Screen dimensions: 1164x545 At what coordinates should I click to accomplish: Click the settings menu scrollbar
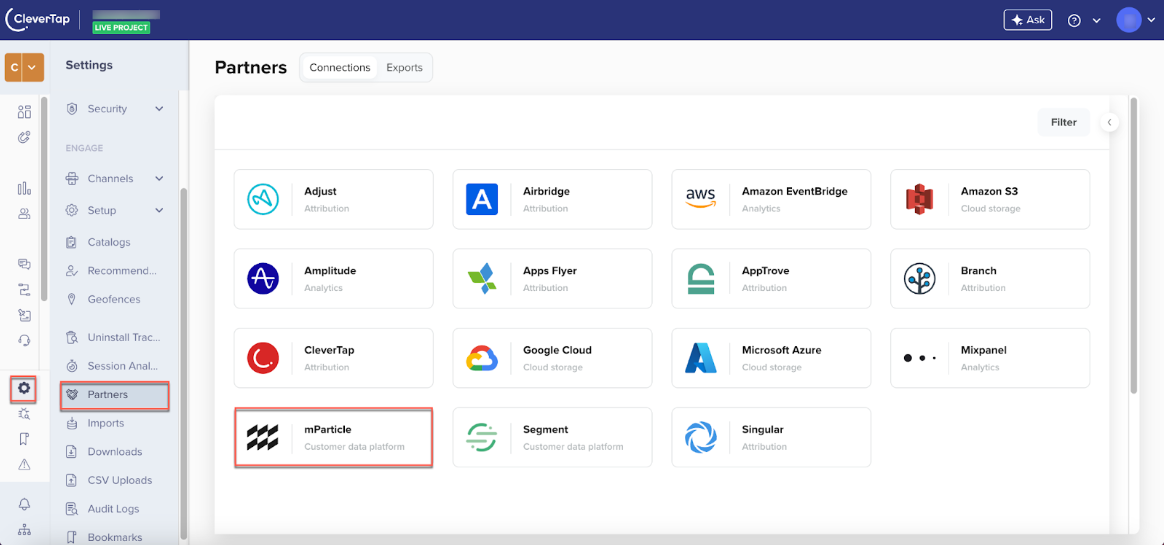184,364
